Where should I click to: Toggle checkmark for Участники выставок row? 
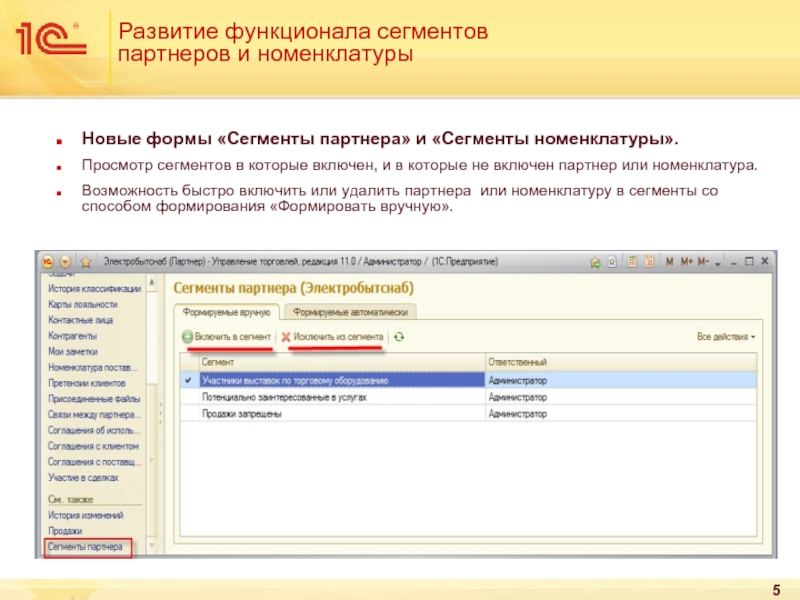tap(187, 380)
